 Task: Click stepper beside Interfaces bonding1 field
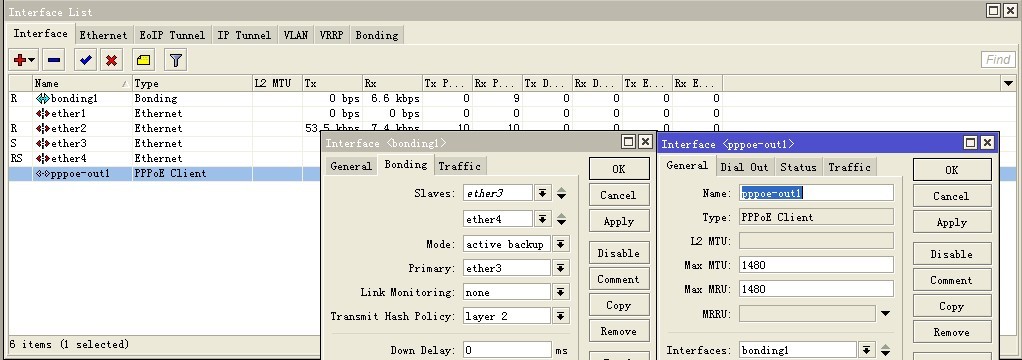[x=885, y=350]
